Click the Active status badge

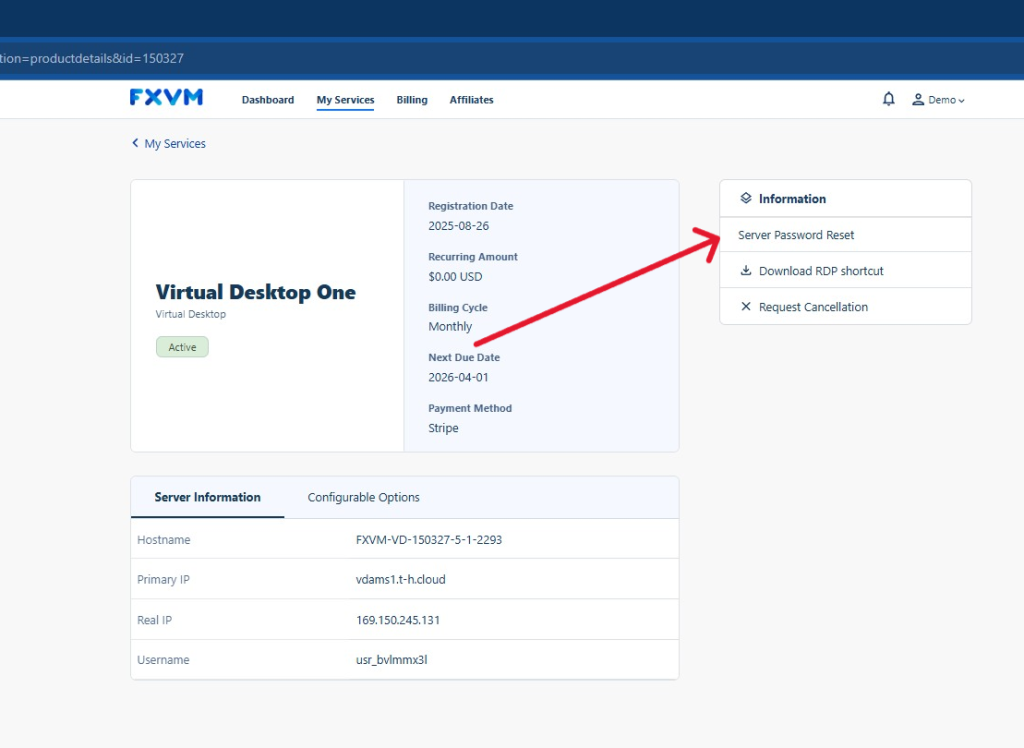(x=182, y=347)
